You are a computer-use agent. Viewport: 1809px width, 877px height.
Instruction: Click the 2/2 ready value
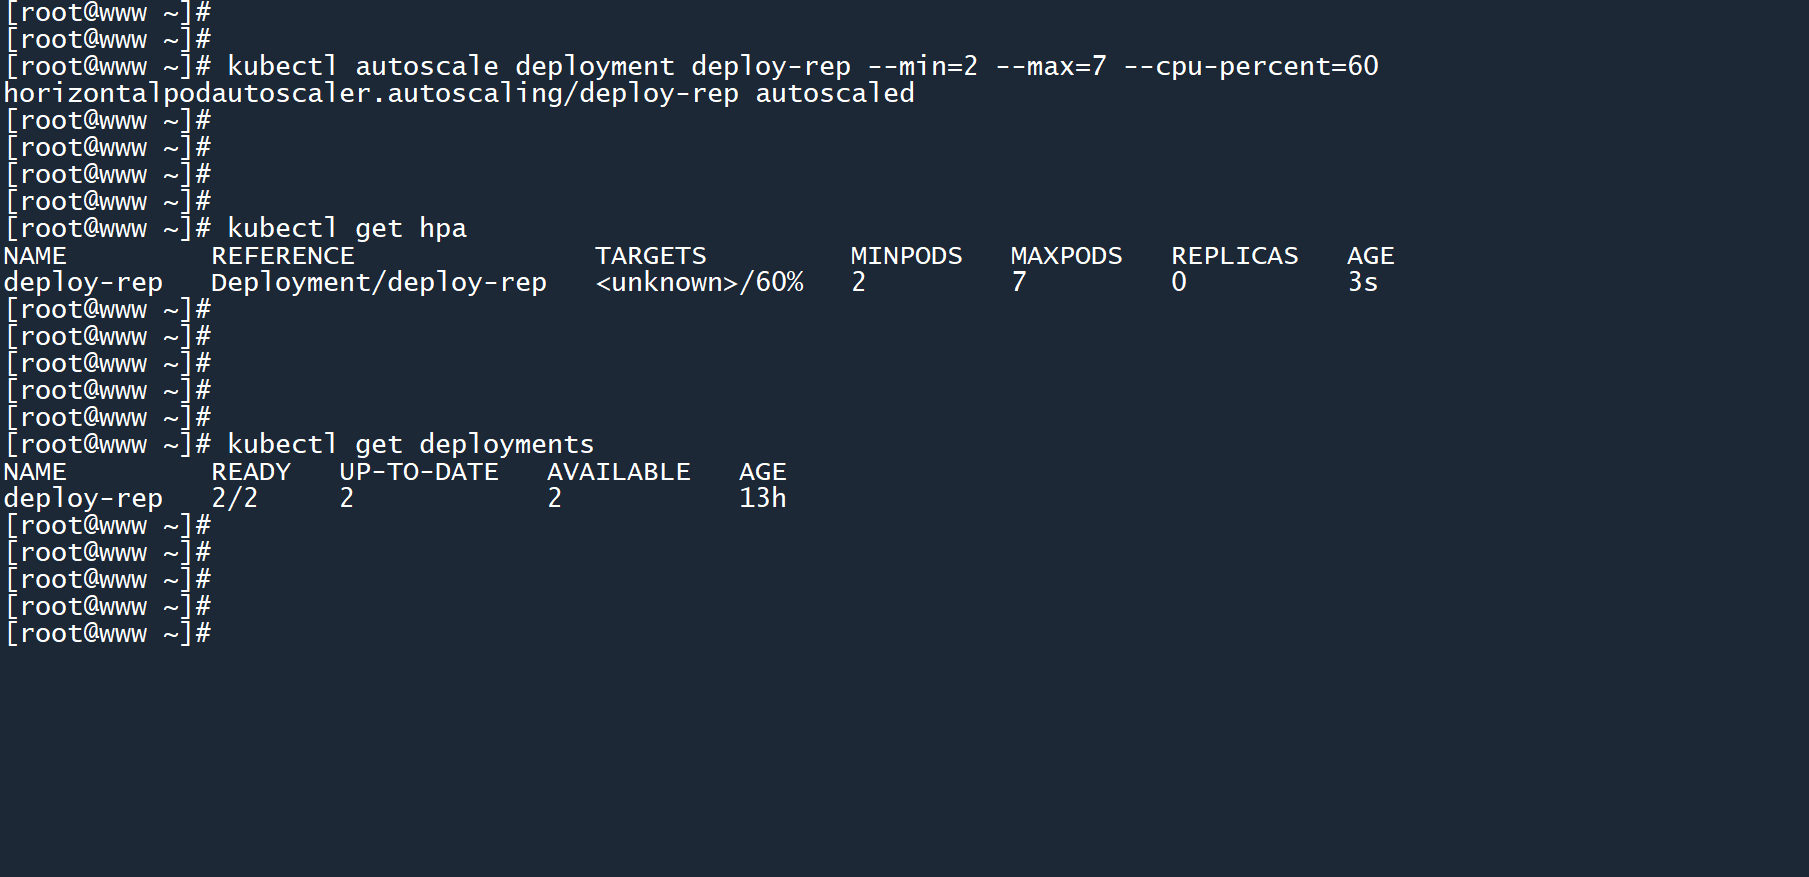tap(234, 499)
